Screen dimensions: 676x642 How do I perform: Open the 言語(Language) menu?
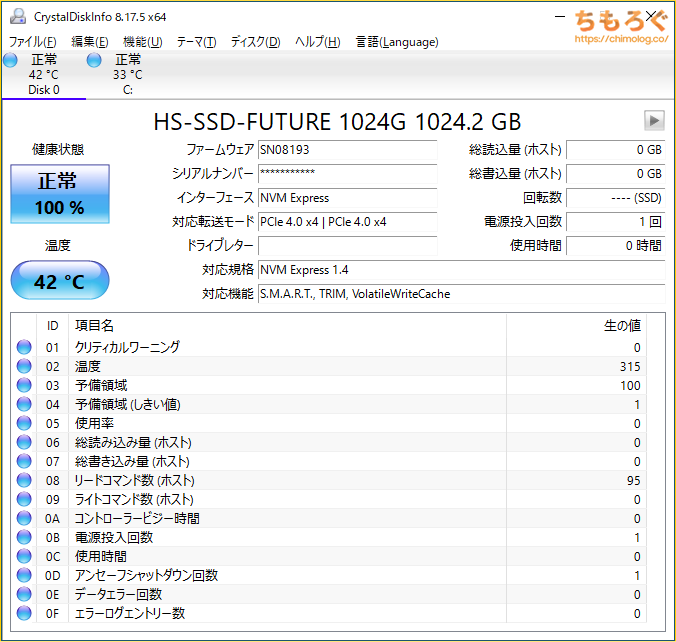coord(397,42)
